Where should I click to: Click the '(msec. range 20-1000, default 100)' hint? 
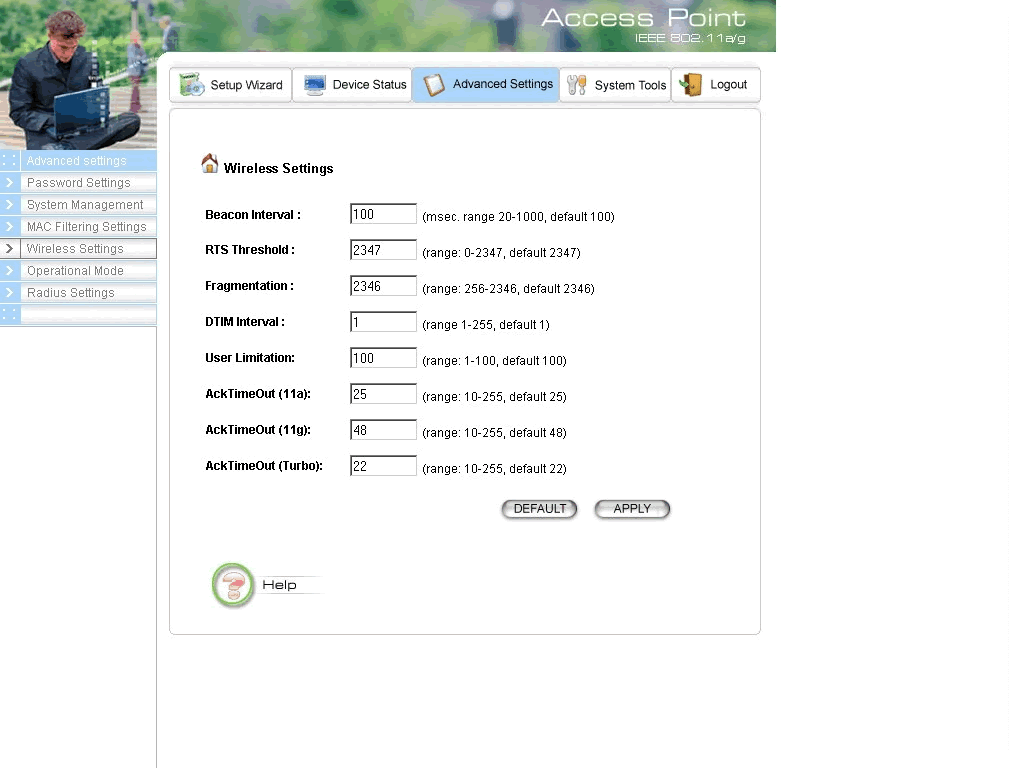coord(518,217)
